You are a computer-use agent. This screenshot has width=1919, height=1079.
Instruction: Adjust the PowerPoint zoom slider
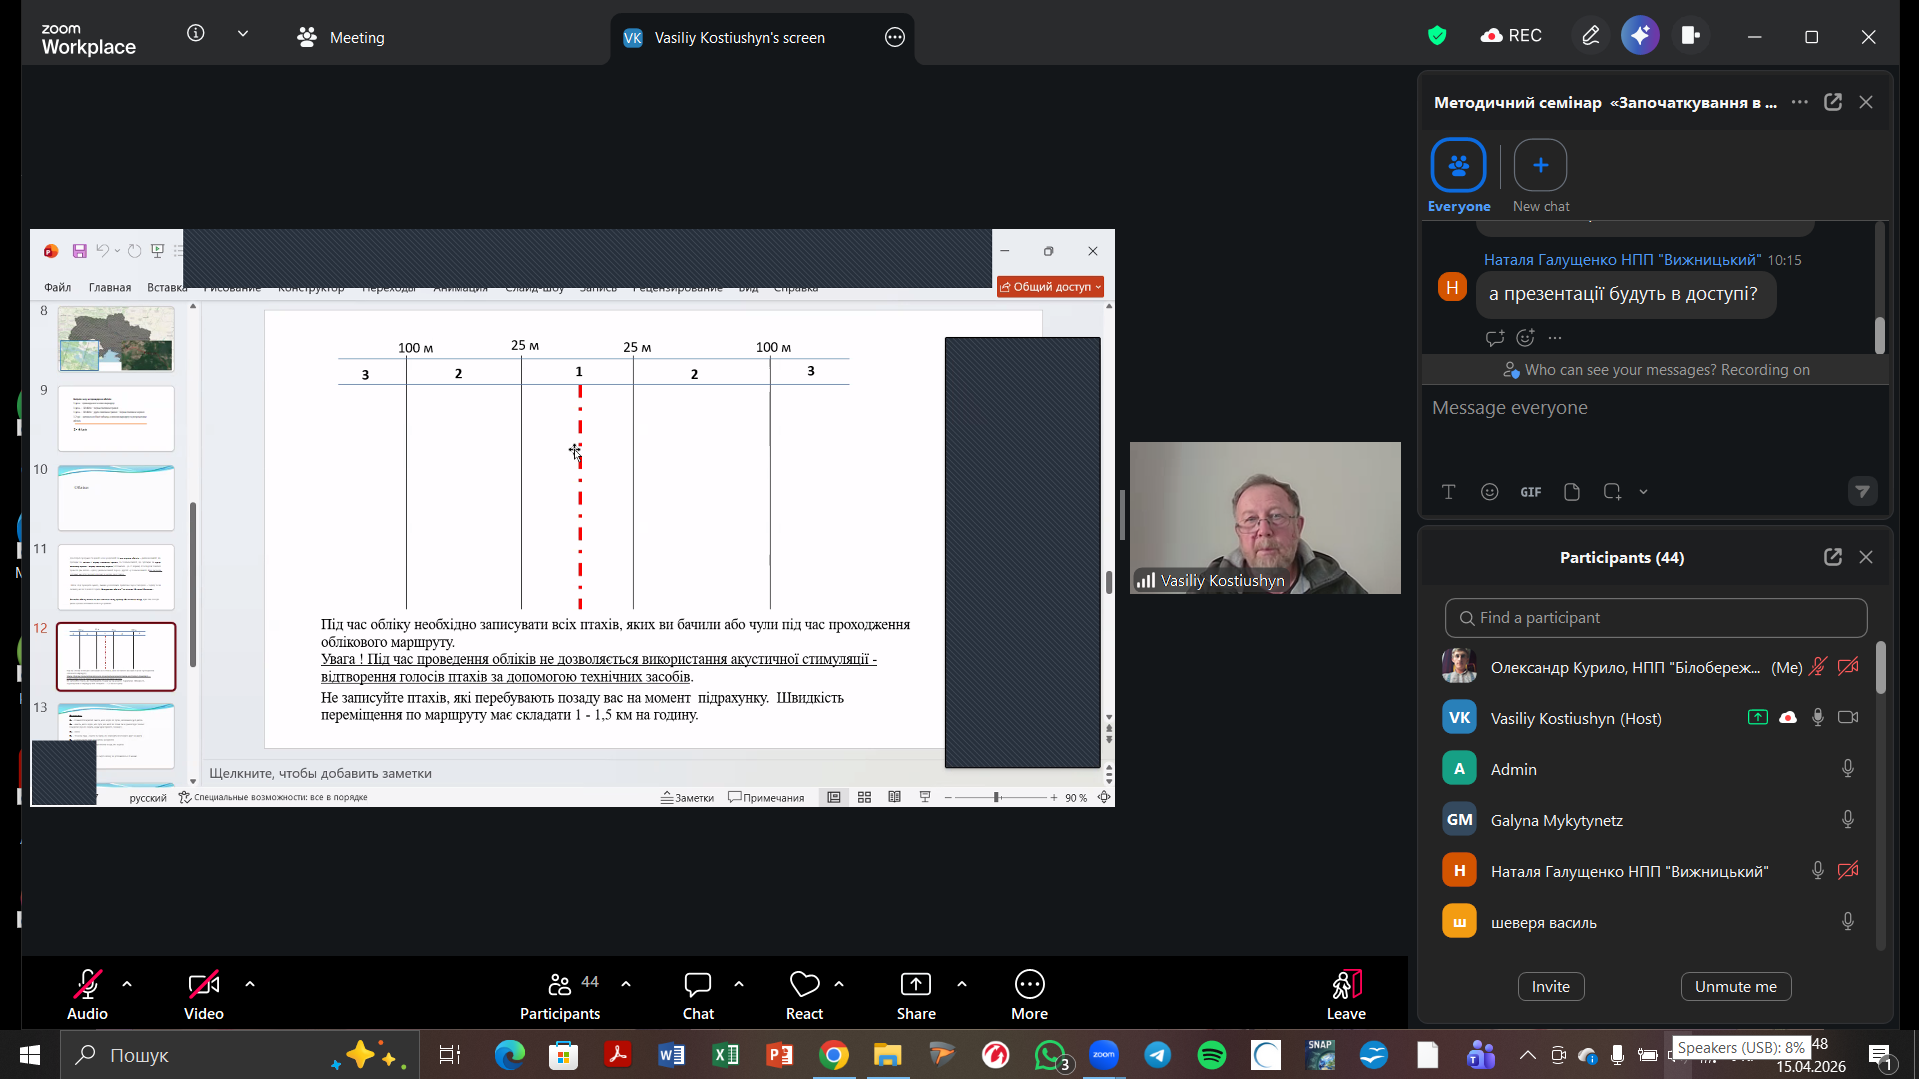[x=996, y=798]
